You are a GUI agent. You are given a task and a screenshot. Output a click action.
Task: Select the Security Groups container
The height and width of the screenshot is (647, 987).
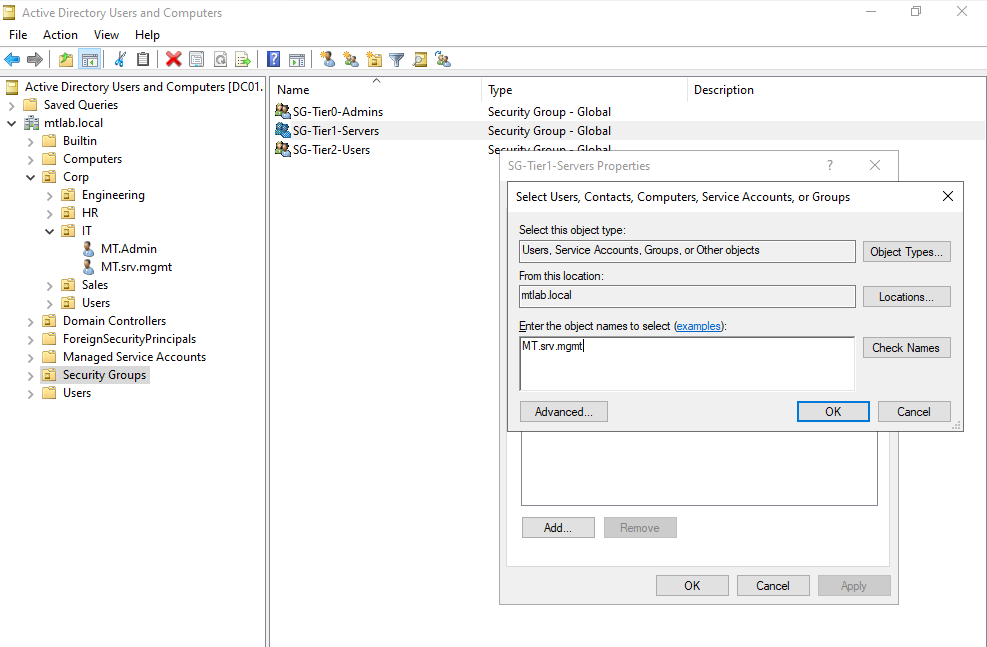click(x=104, y=374)
